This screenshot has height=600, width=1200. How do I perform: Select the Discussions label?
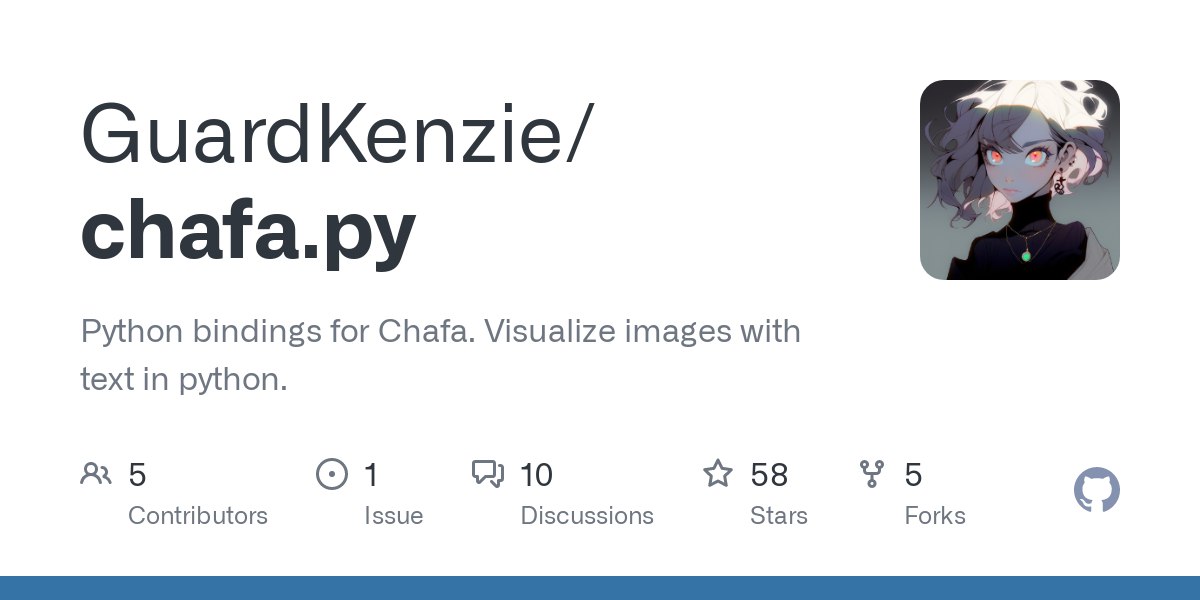pos(587,516)
